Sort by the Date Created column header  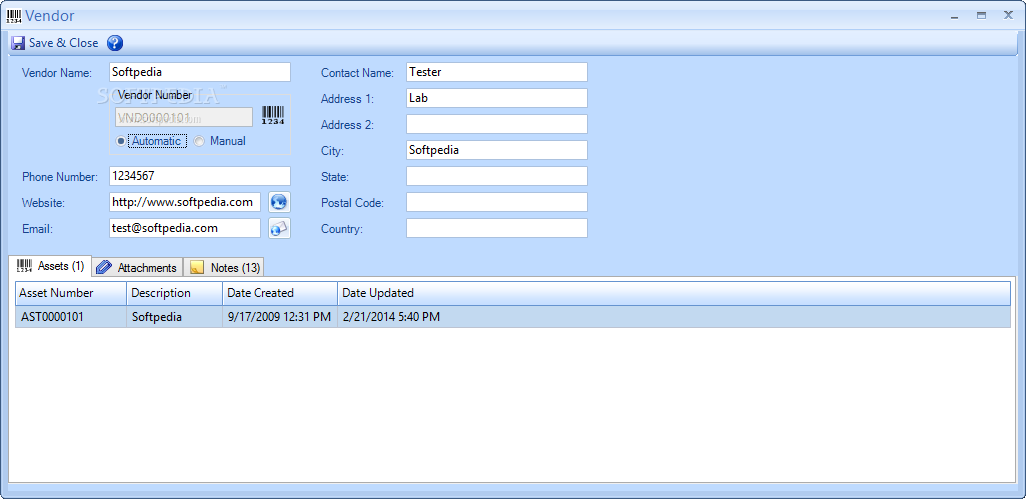click(280, 293)
